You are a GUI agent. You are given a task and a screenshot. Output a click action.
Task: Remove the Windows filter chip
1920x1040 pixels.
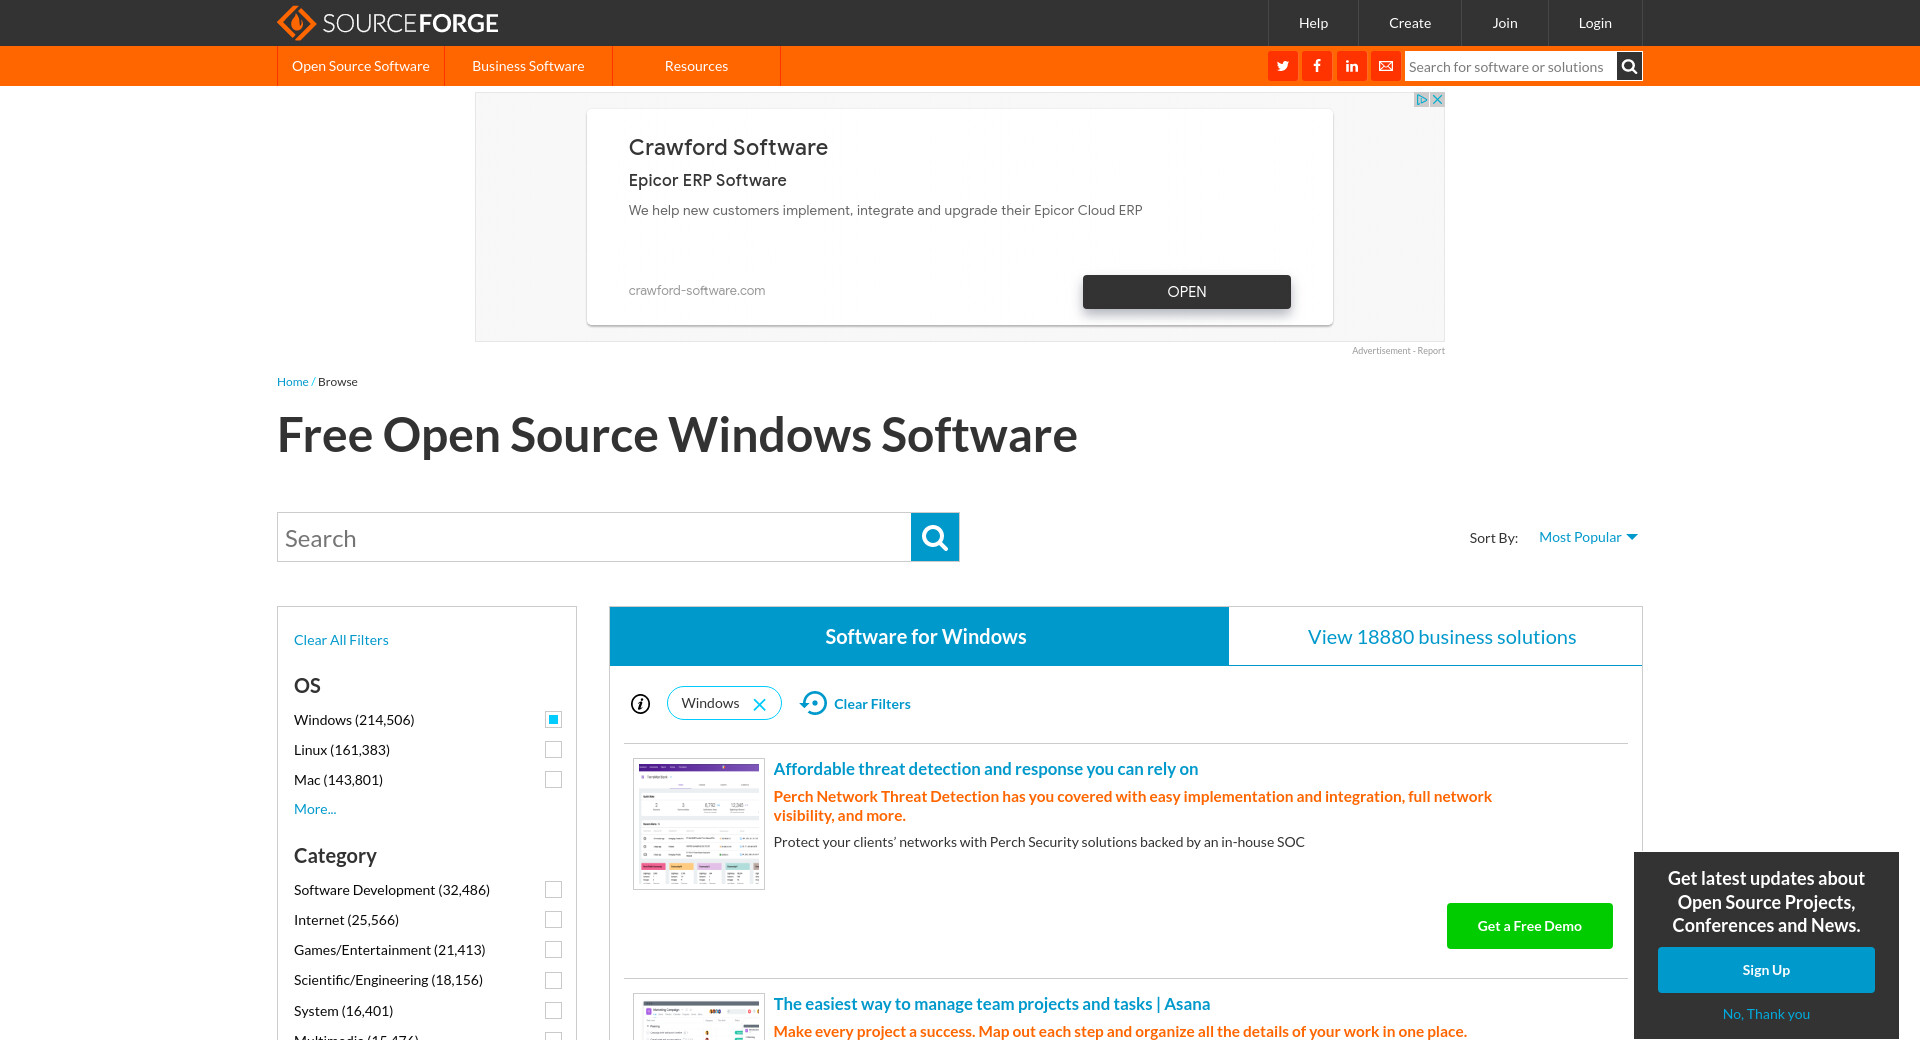point(760,704)
